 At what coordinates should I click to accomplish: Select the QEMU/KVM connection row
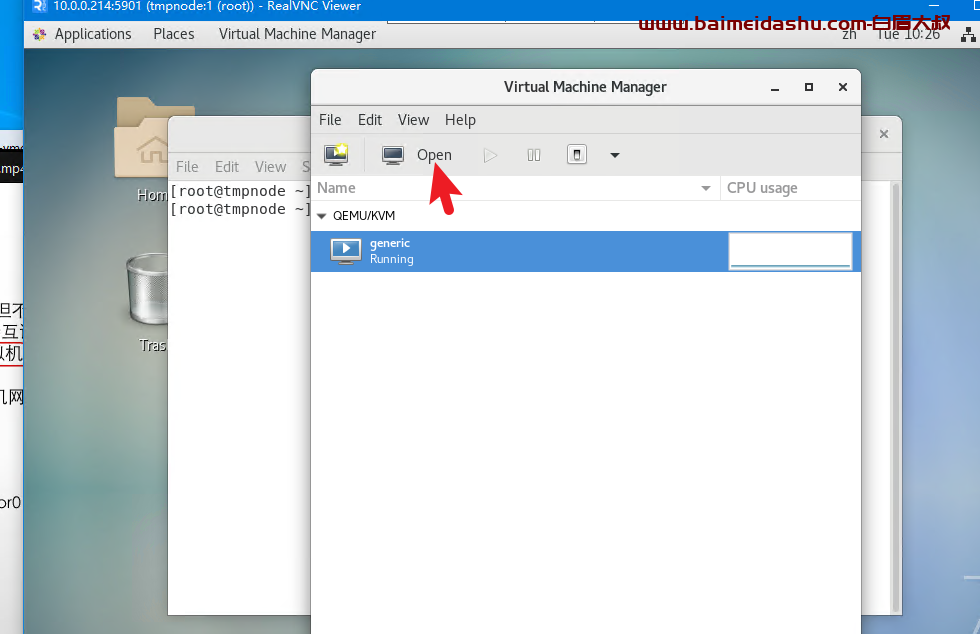coord(586,216)
